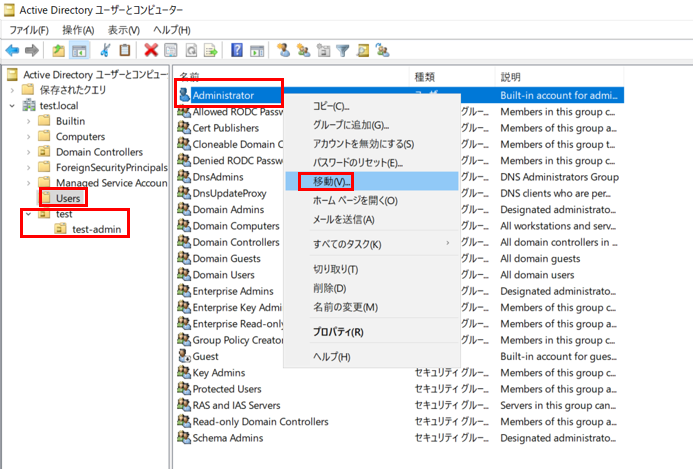Open the すべてのタスク(K) submenu
Viewport: 693px width, 469px height.
[371, 244]
